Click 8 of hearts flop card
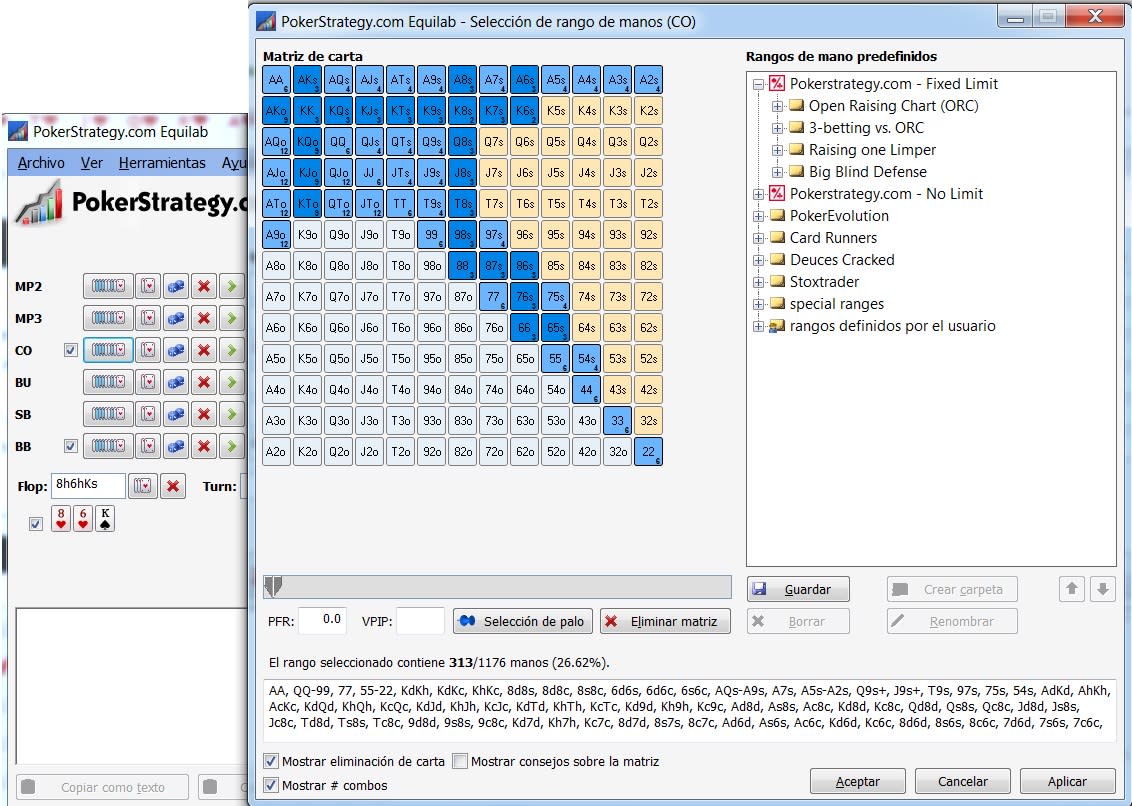This screenshot has height=806, width=1132. pos(61,519)
